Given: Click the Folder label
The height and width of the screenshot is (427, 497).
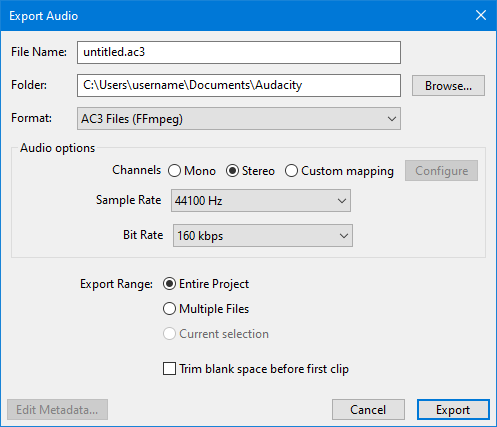Looking at the screenshot, I should 29,85.
